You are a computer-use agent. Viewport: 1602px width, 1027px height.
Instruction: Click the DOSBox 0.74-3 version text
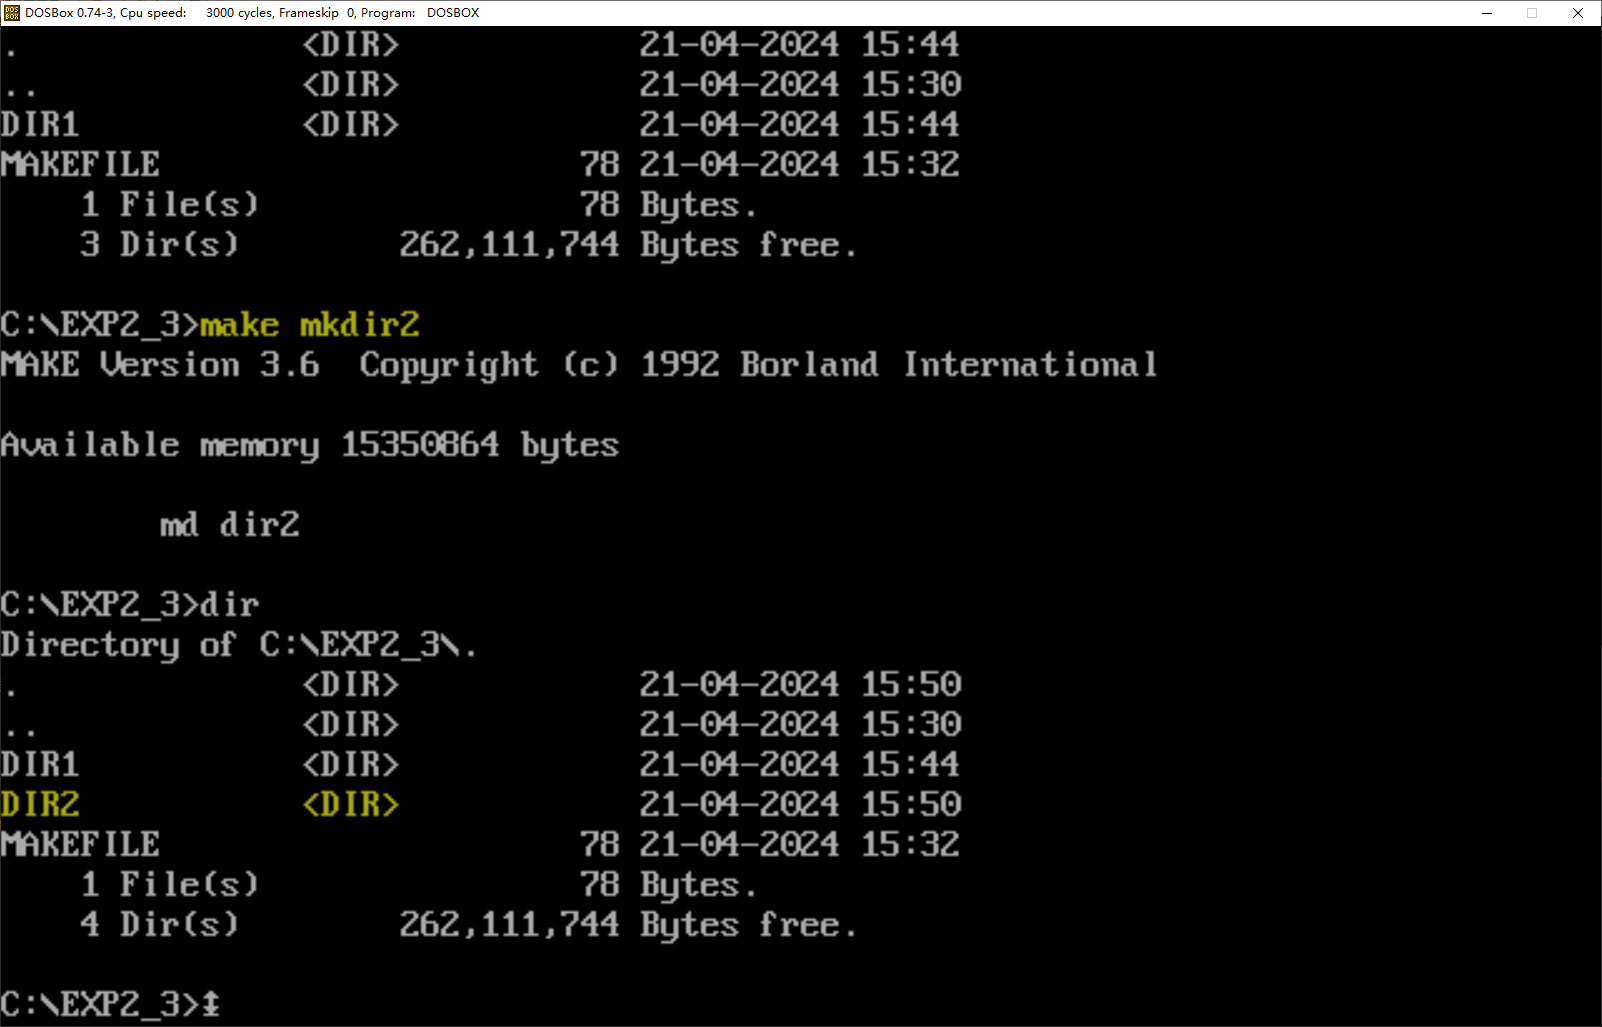[70, 13]
